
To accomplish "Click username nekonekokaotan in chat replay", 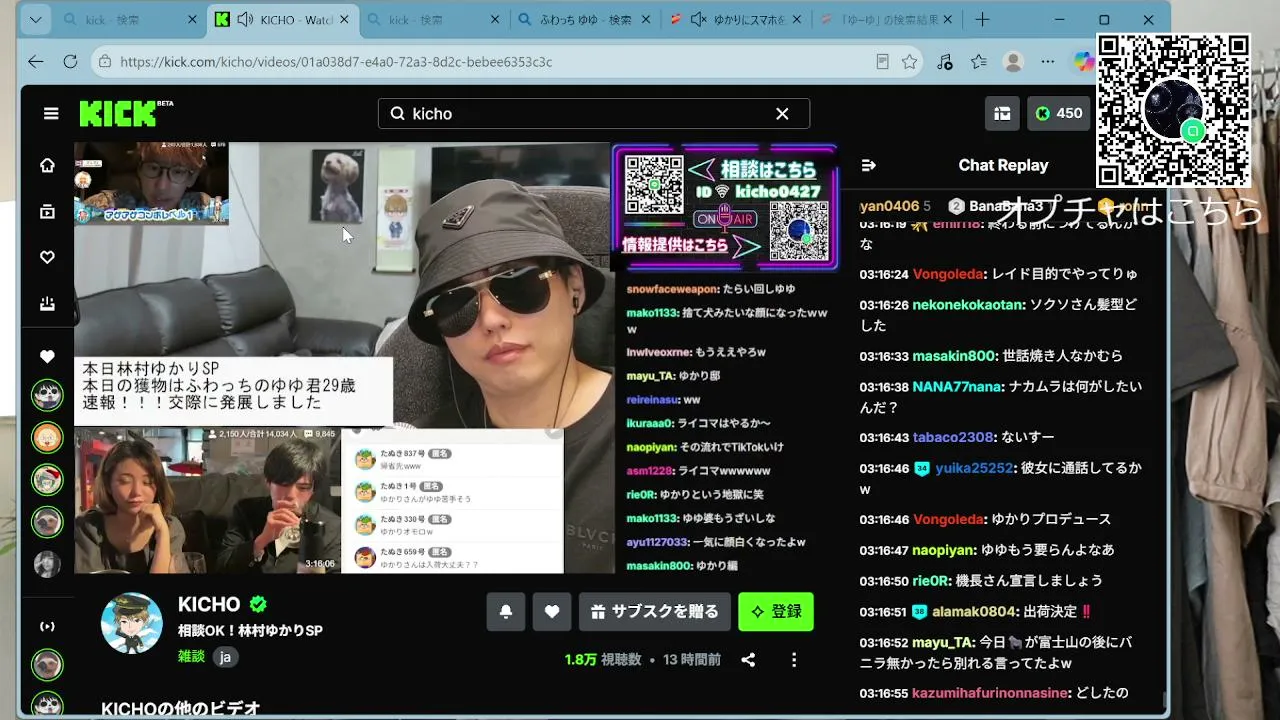I will tap(968, 305).
